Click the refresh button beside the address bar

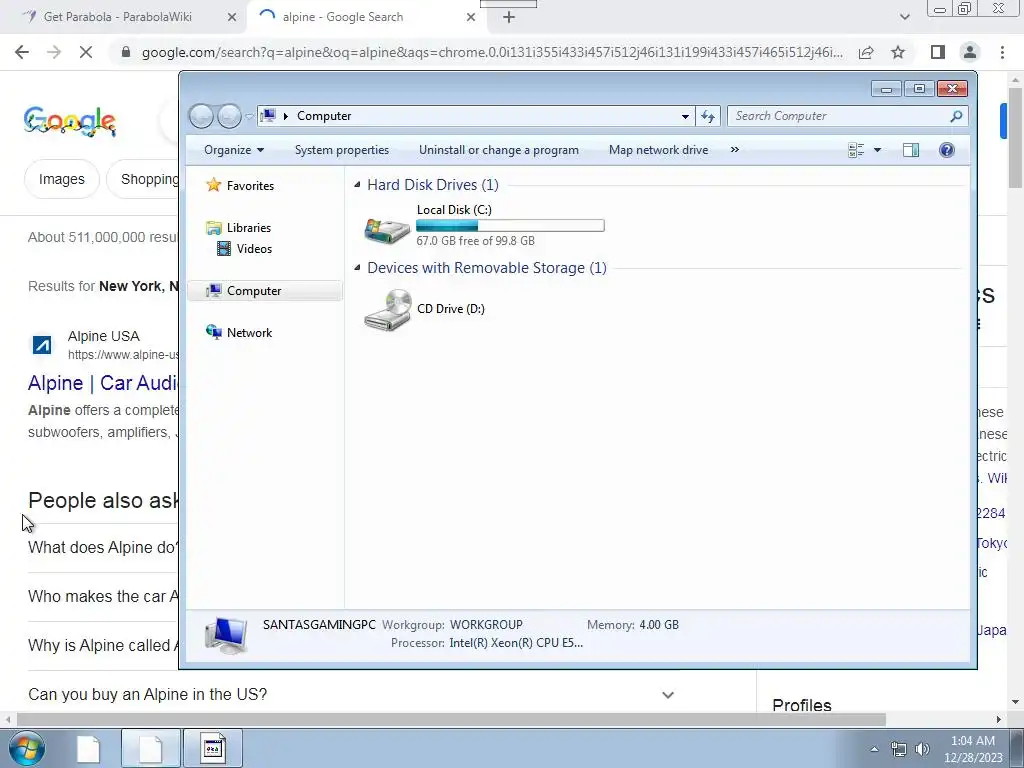point(708,116)
